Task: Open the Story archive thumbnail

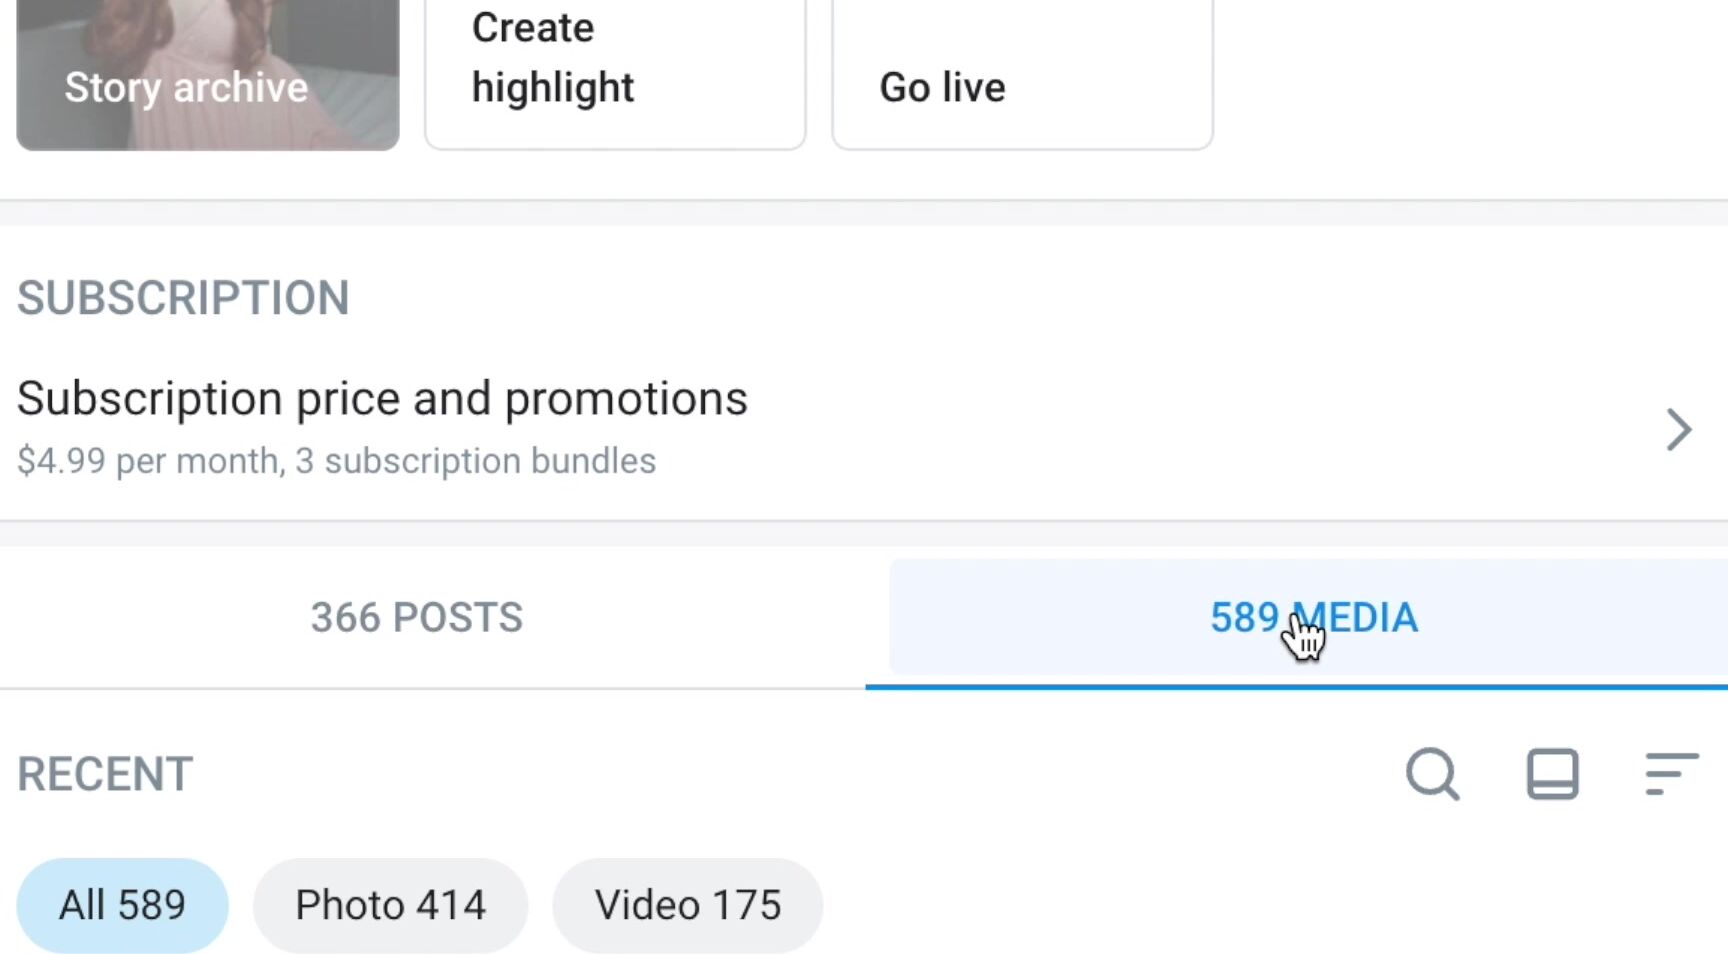Action: click(207, 75)
